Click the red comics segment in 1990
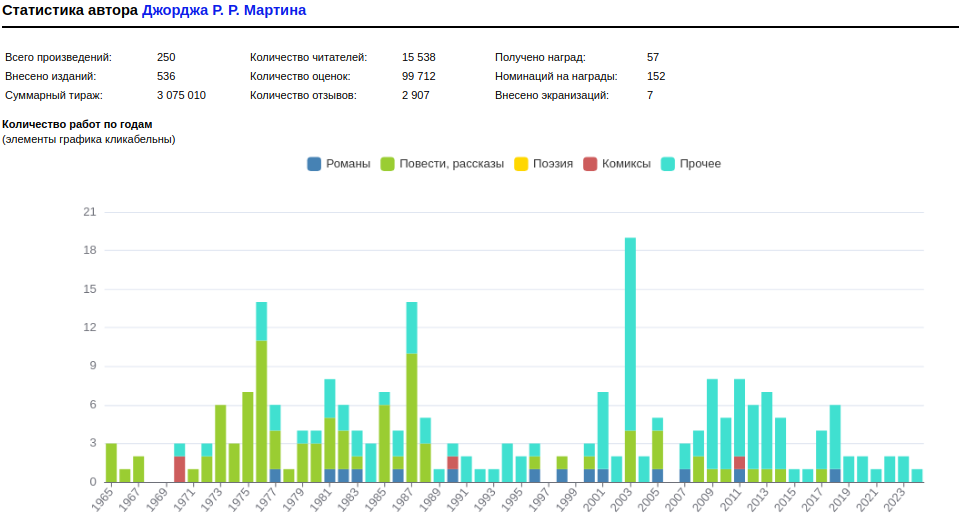 (x=453, y=463)
